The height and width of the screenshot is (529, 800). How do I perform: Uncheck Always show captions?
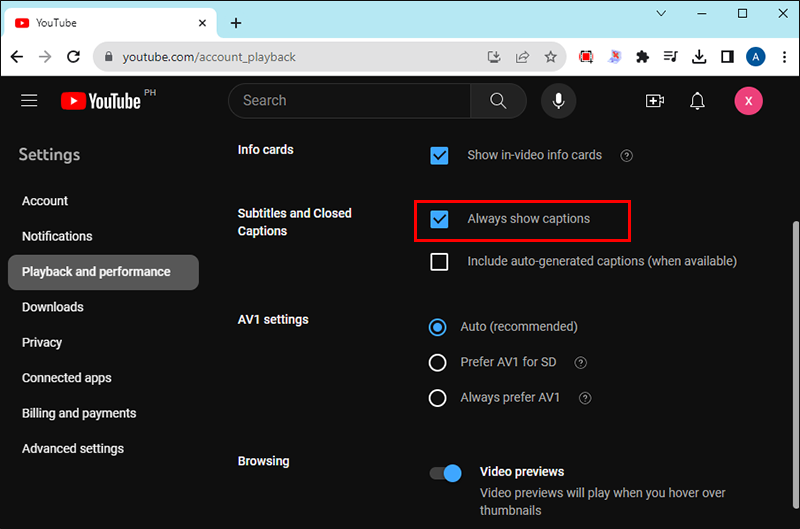(x=439, y=219)
